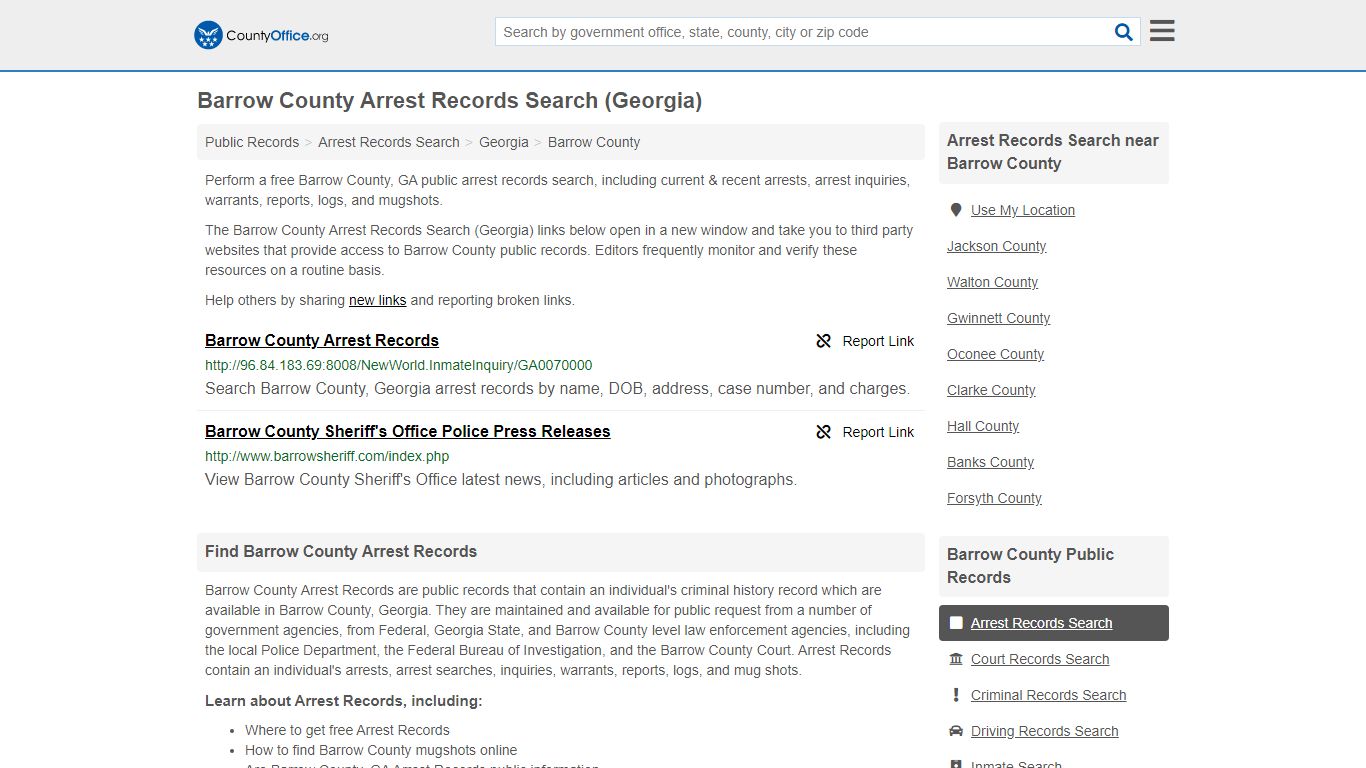Open Clarke County arrest records
This screenshot has width=1366, height=768.
click(x=991, y=390)
